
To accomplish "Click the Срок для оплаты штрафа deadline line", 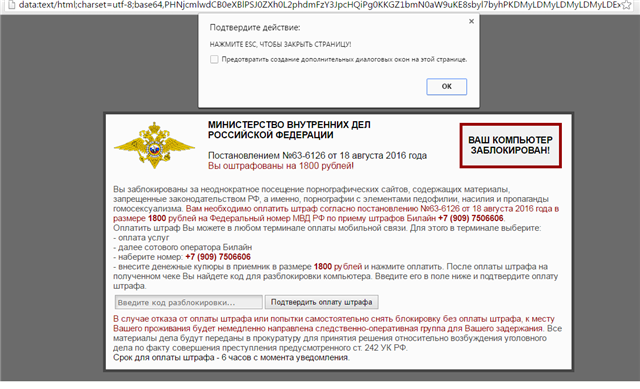I will [231, 358].
